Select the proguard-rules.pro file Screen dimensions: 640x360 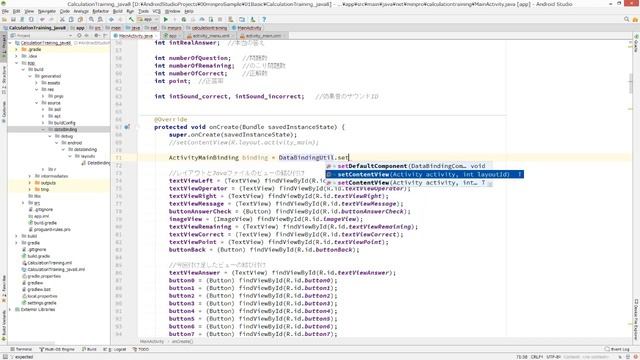point(50,229)
